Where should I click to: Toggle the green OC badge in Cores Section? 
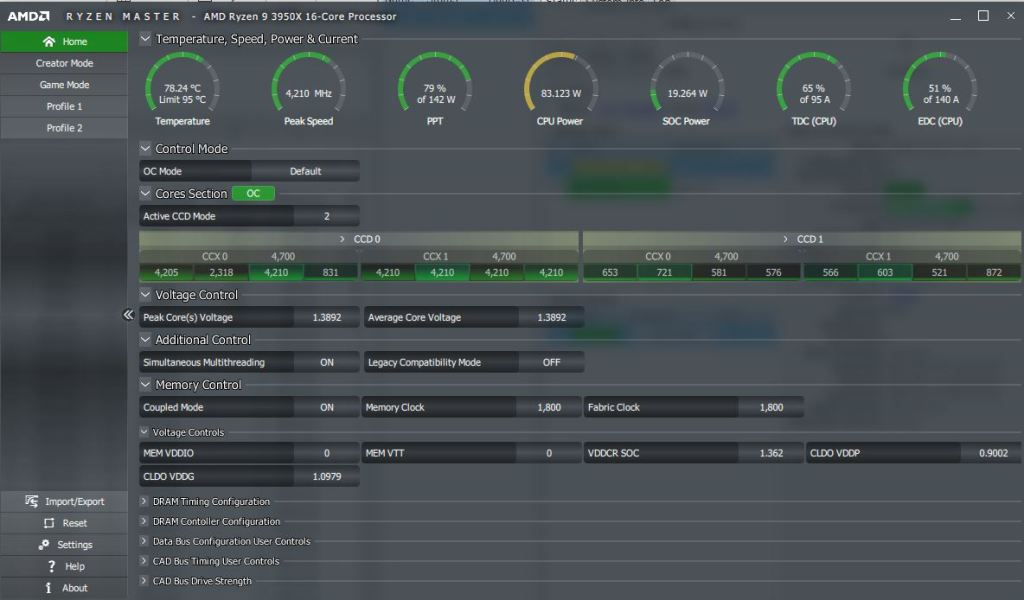click(x=253, y=194)
